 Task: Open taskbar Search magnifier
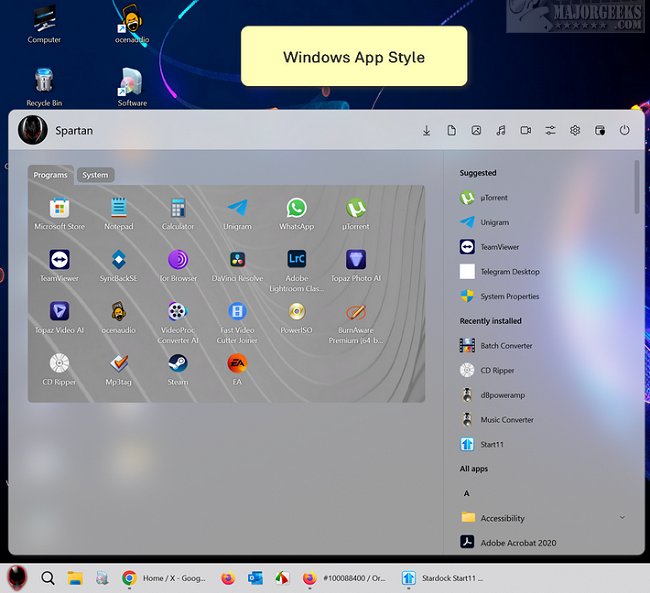click(48, 578)
